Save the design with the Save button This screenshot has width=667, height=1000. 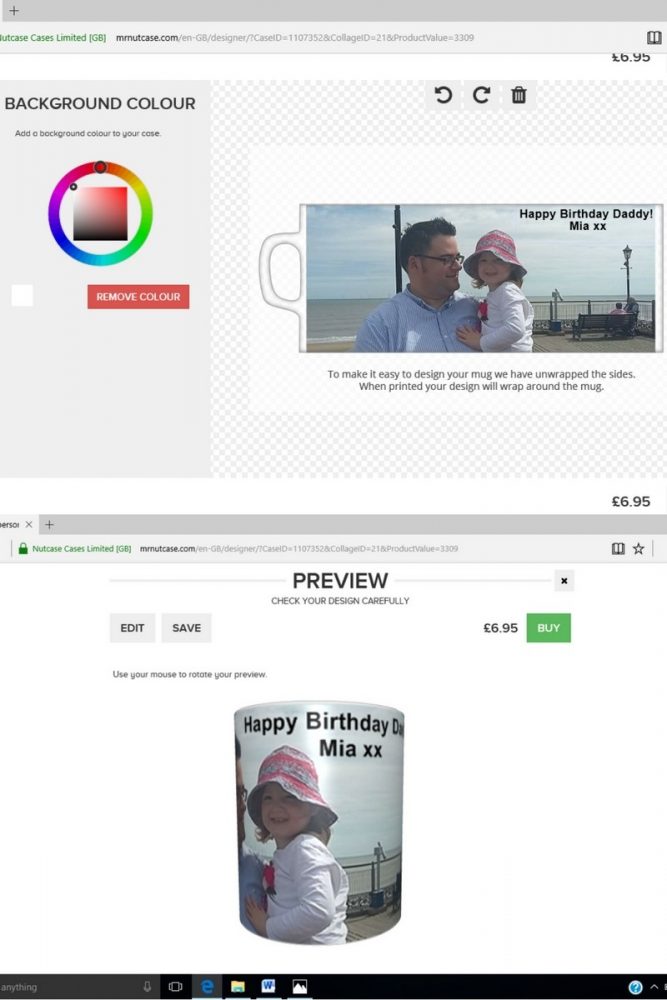pyautogui.click(x=186, y=628)
